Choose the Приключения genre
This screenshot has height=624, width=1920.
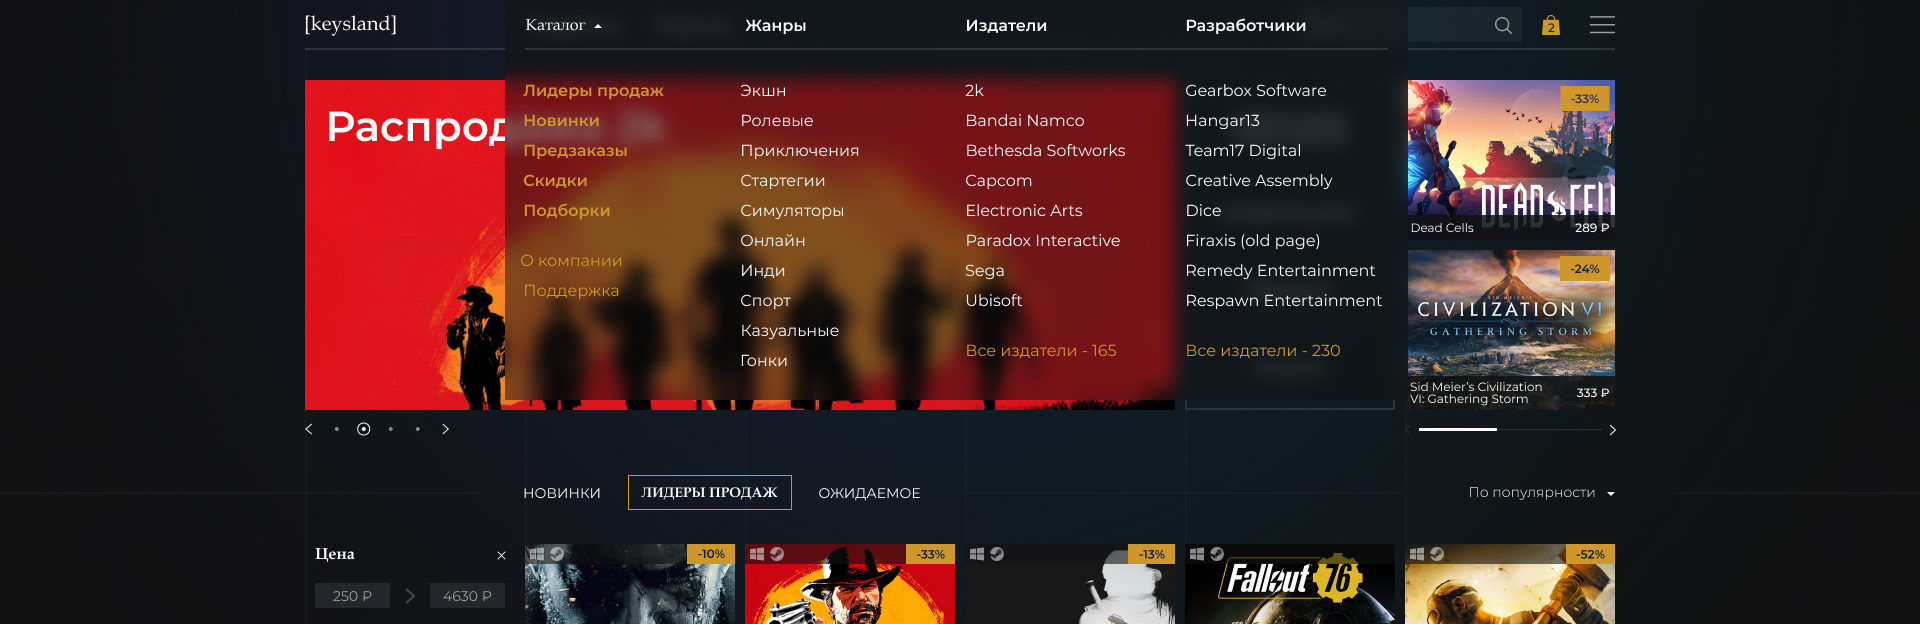[799, 150]
